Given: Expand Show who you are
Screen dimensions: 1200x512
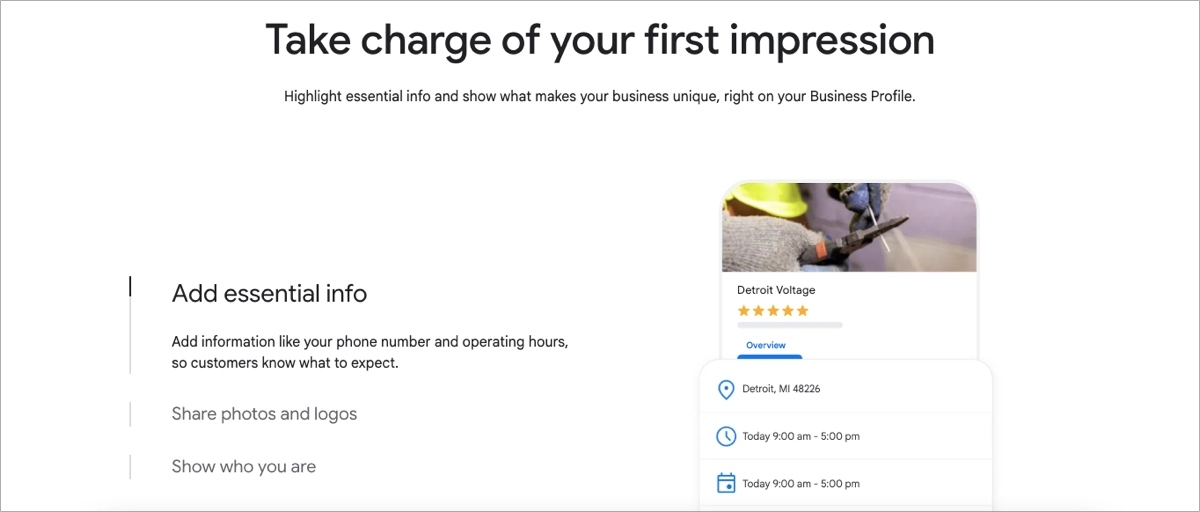Looking at the screenshot, I should pyautogui.click(x=244, y=466).
